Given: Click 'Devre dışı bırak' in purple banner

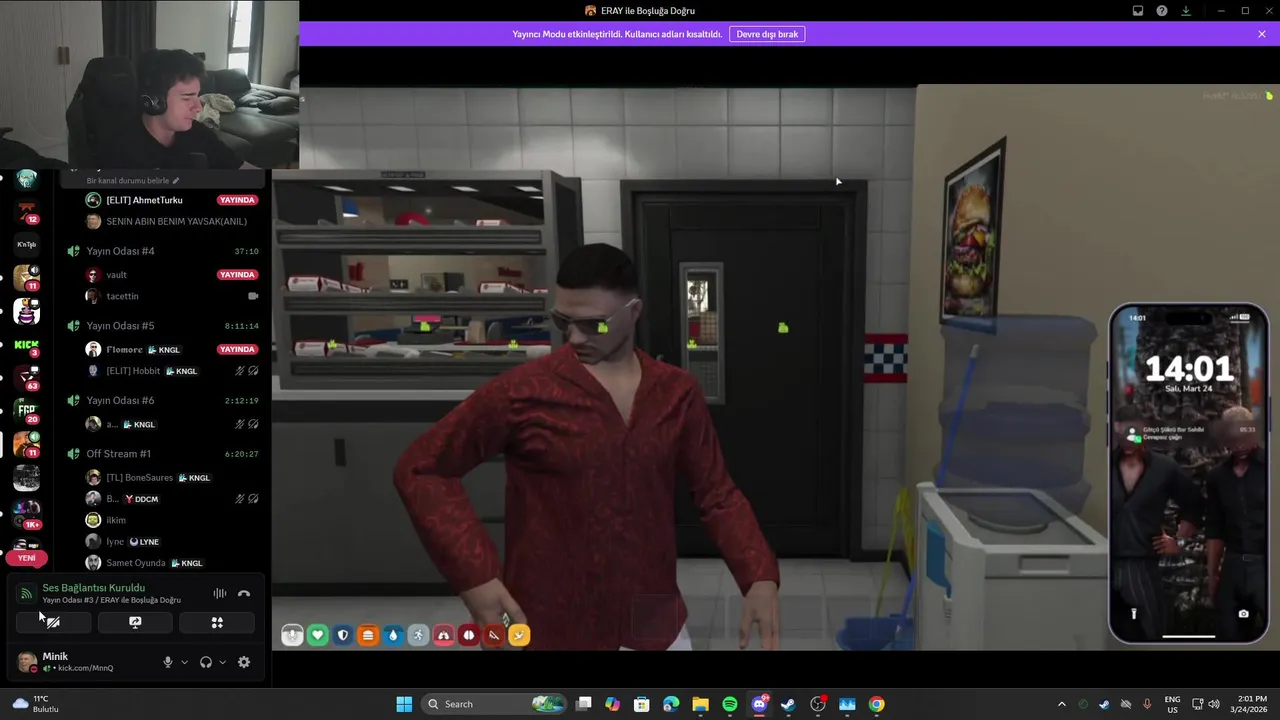Looking at the screenshot, I should coord(767,34).
